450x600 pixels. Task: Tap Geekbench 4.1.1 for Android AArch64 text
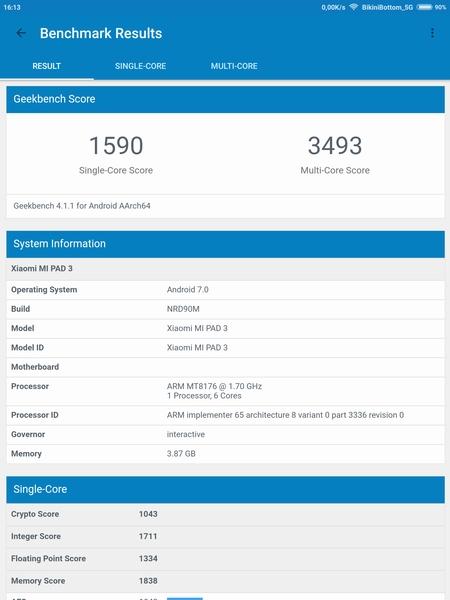pos(82,206)
